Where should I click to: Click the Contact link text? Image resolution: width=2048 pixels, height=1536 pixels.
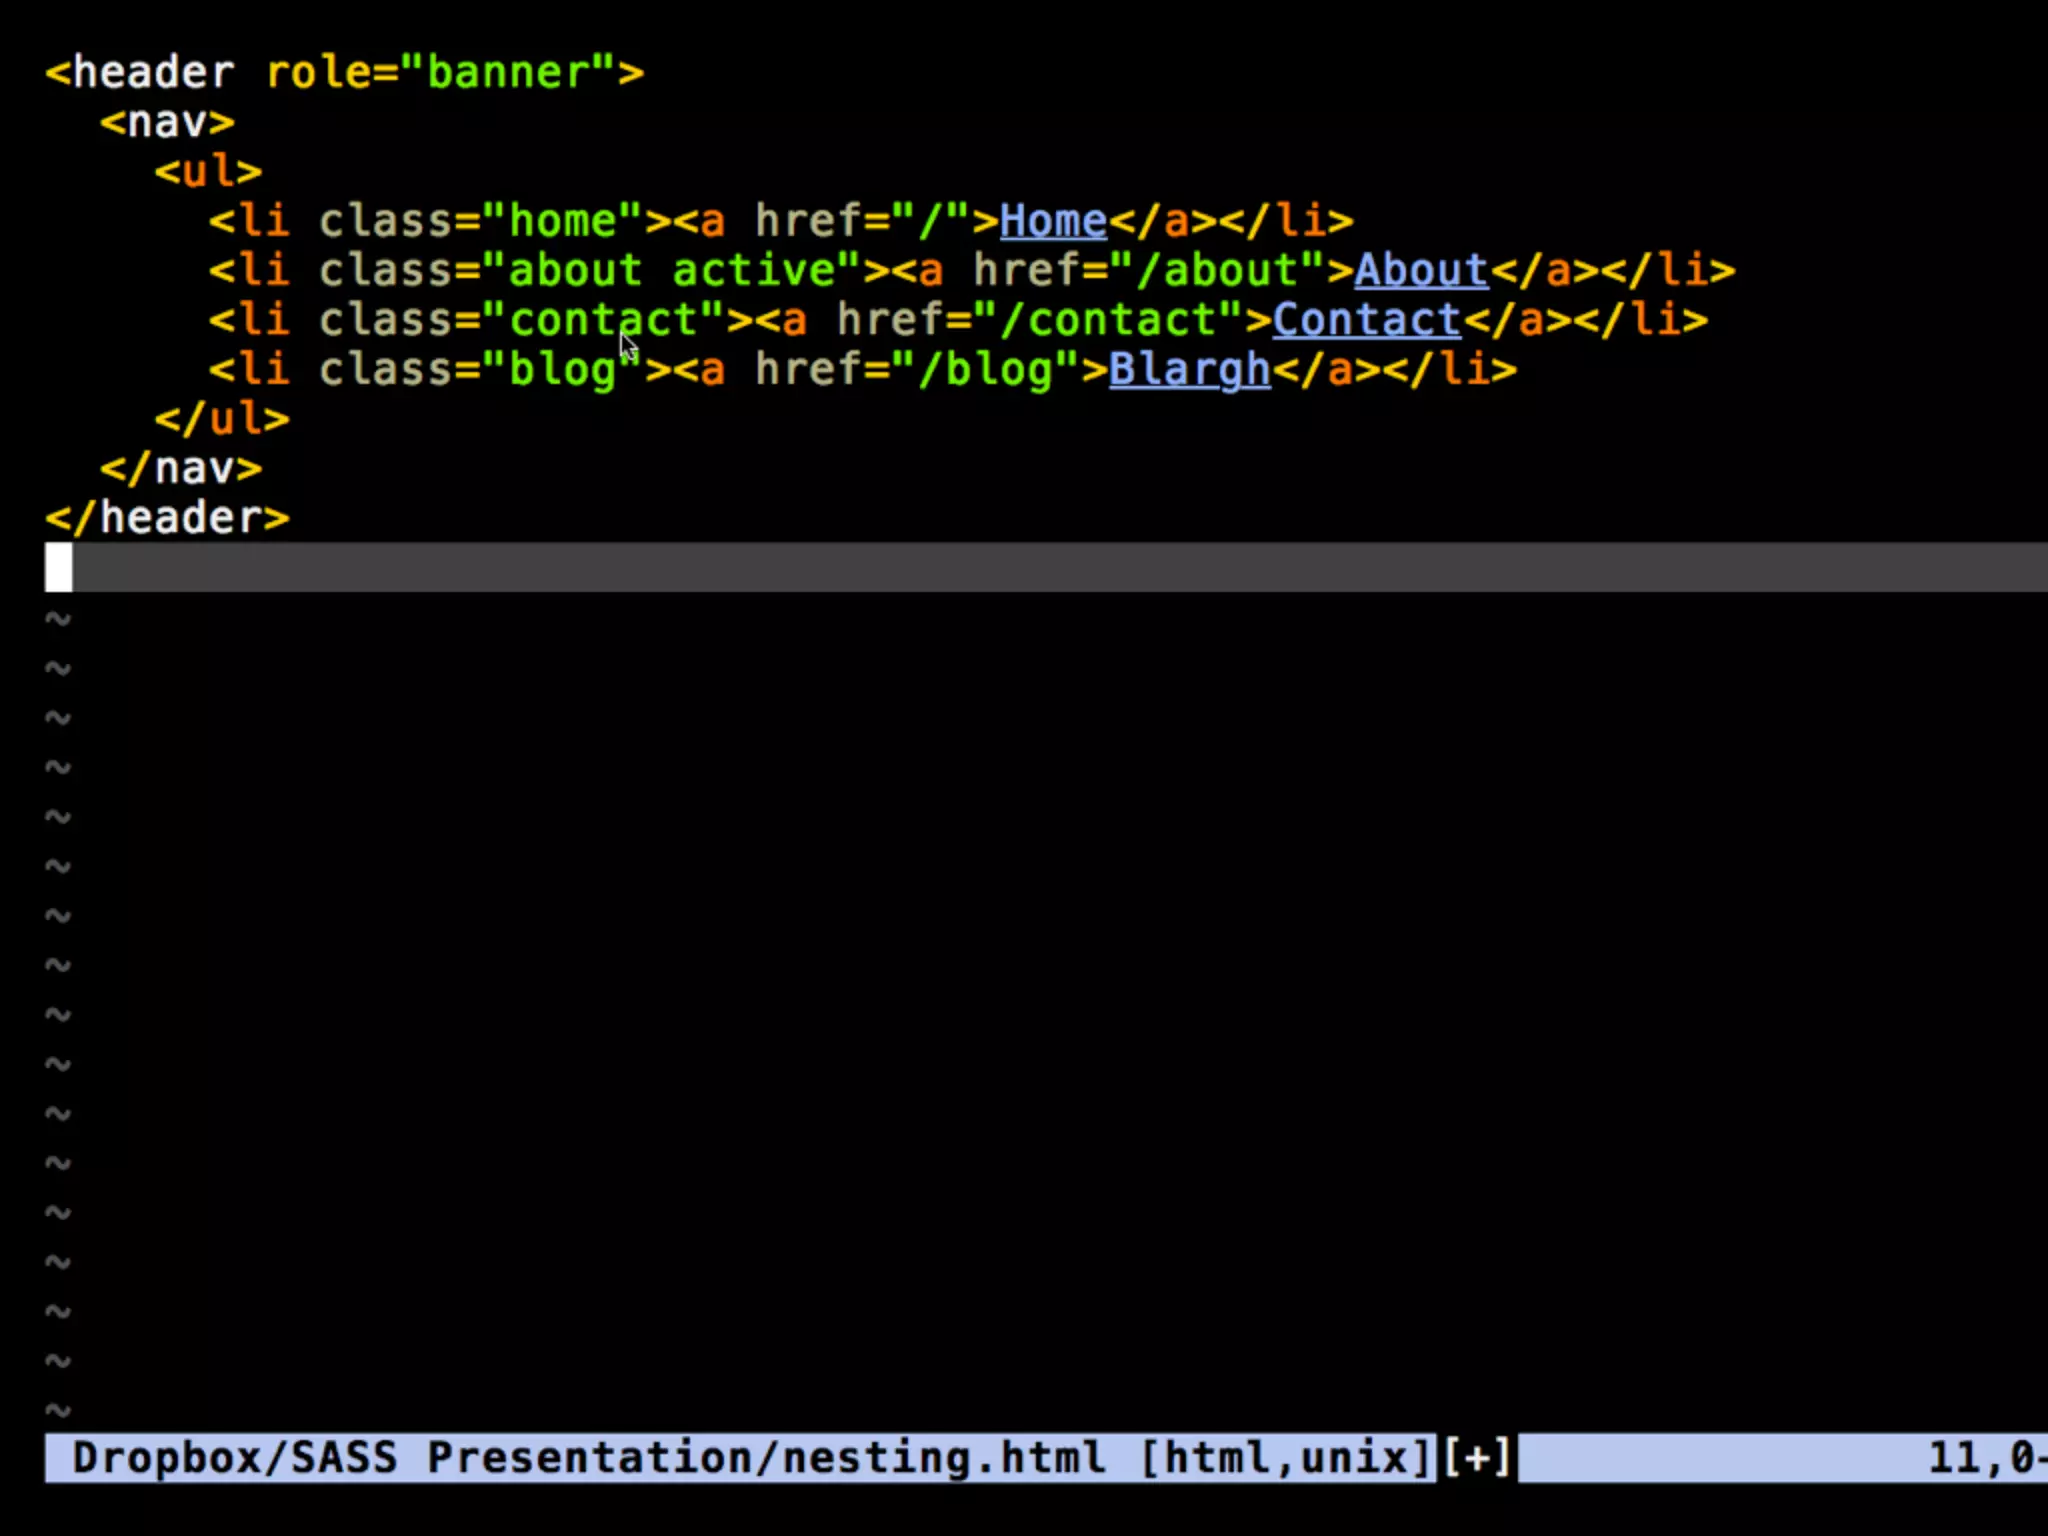1366,320
